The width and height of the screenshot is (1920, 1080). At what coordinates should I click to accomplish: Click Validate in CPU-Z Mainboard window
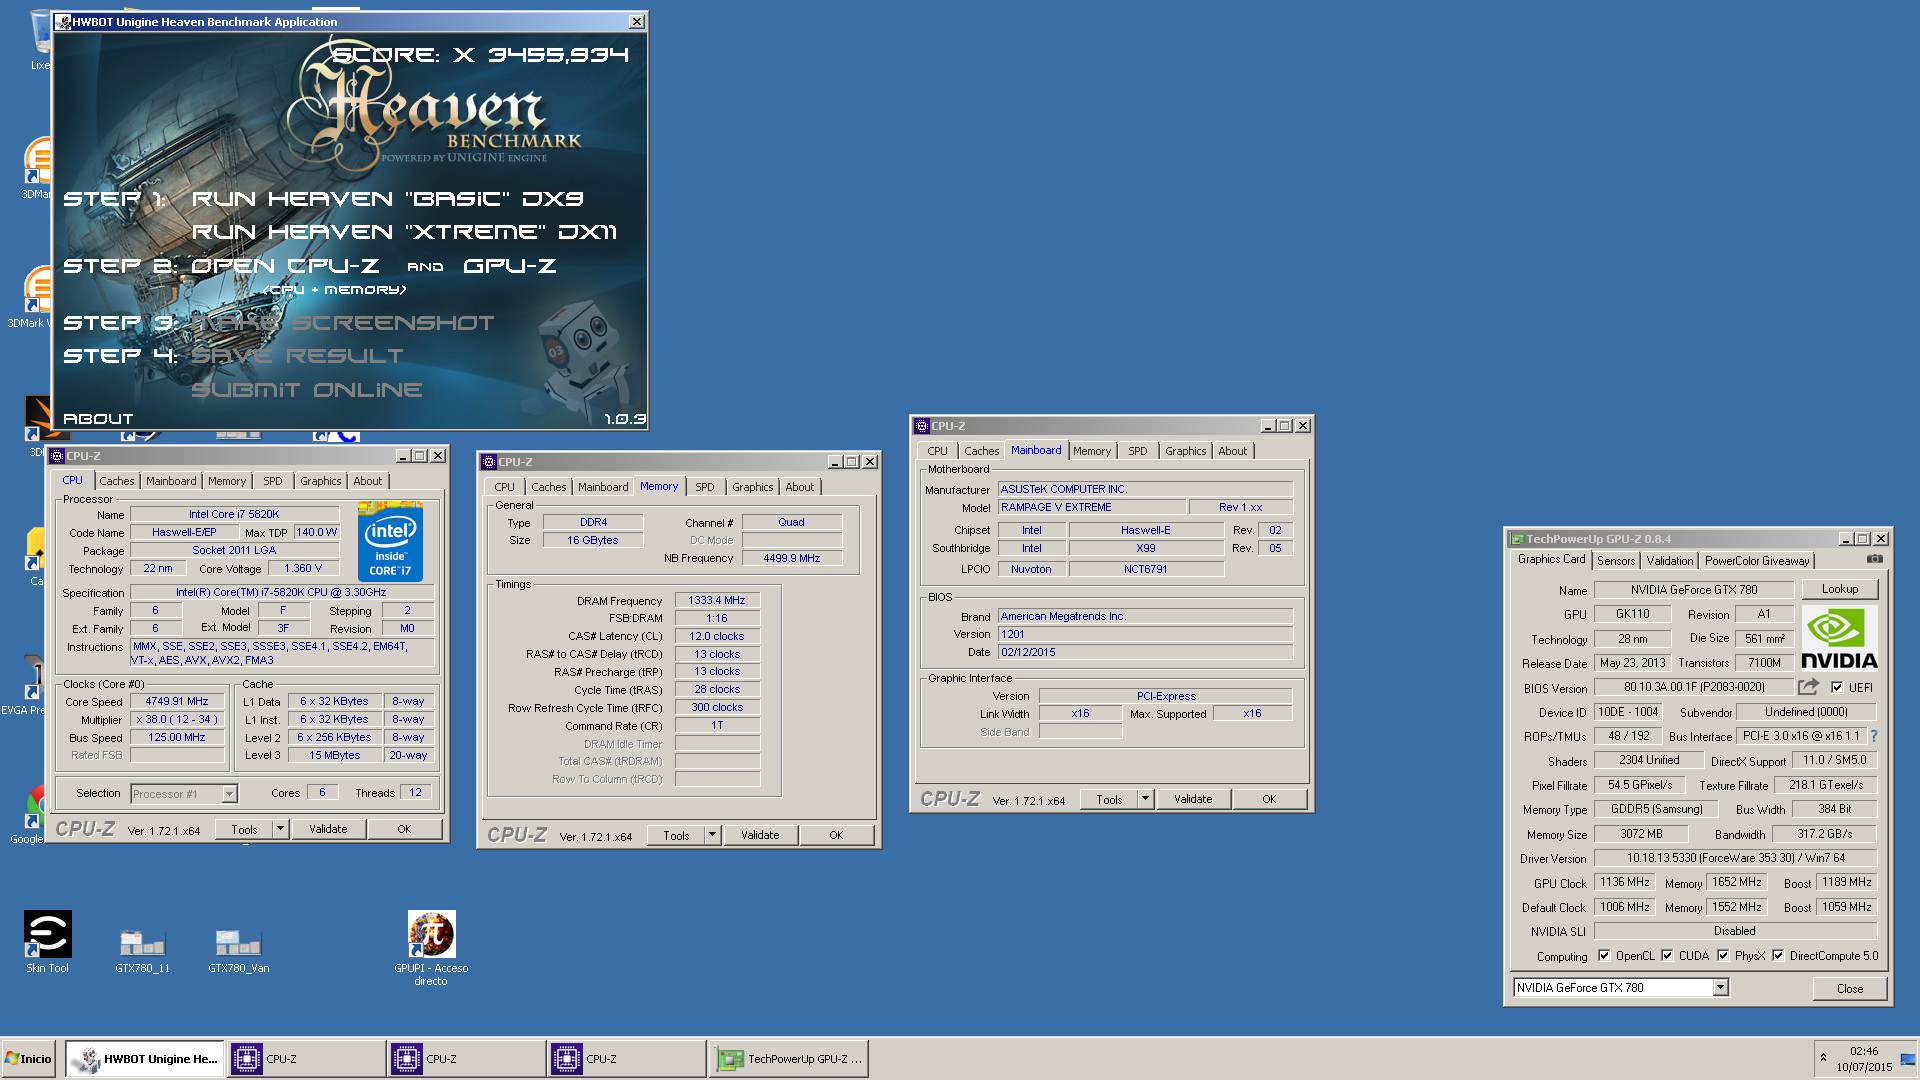point(1193,799)
